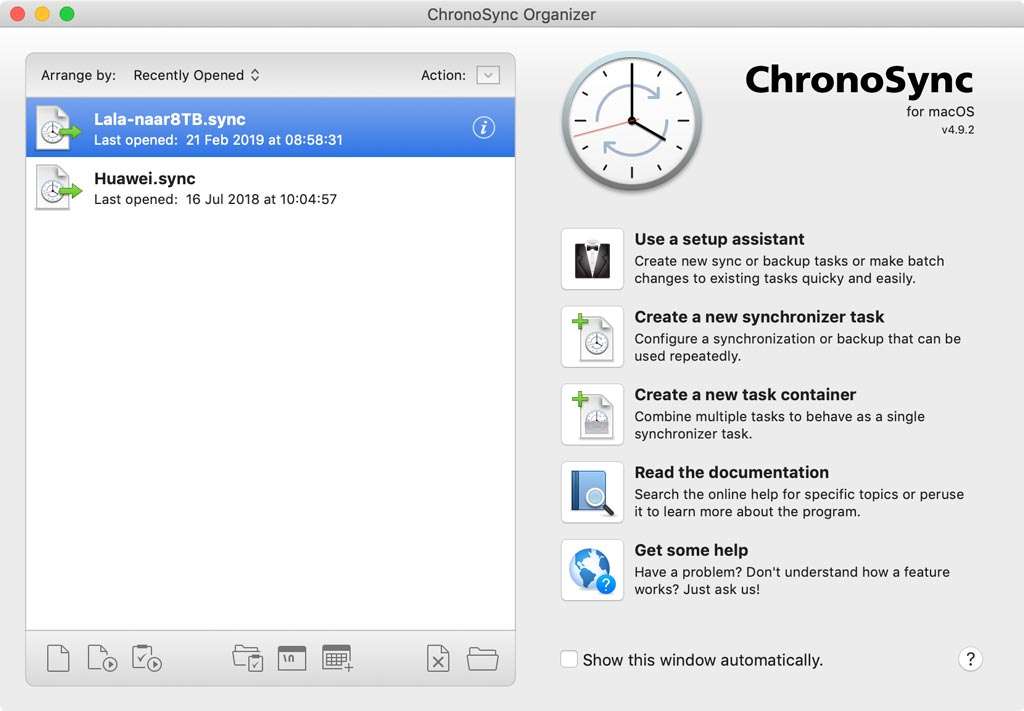Click the clipboard checkmark with play icon
1024x711 pixels.
[x=146, y=658]
